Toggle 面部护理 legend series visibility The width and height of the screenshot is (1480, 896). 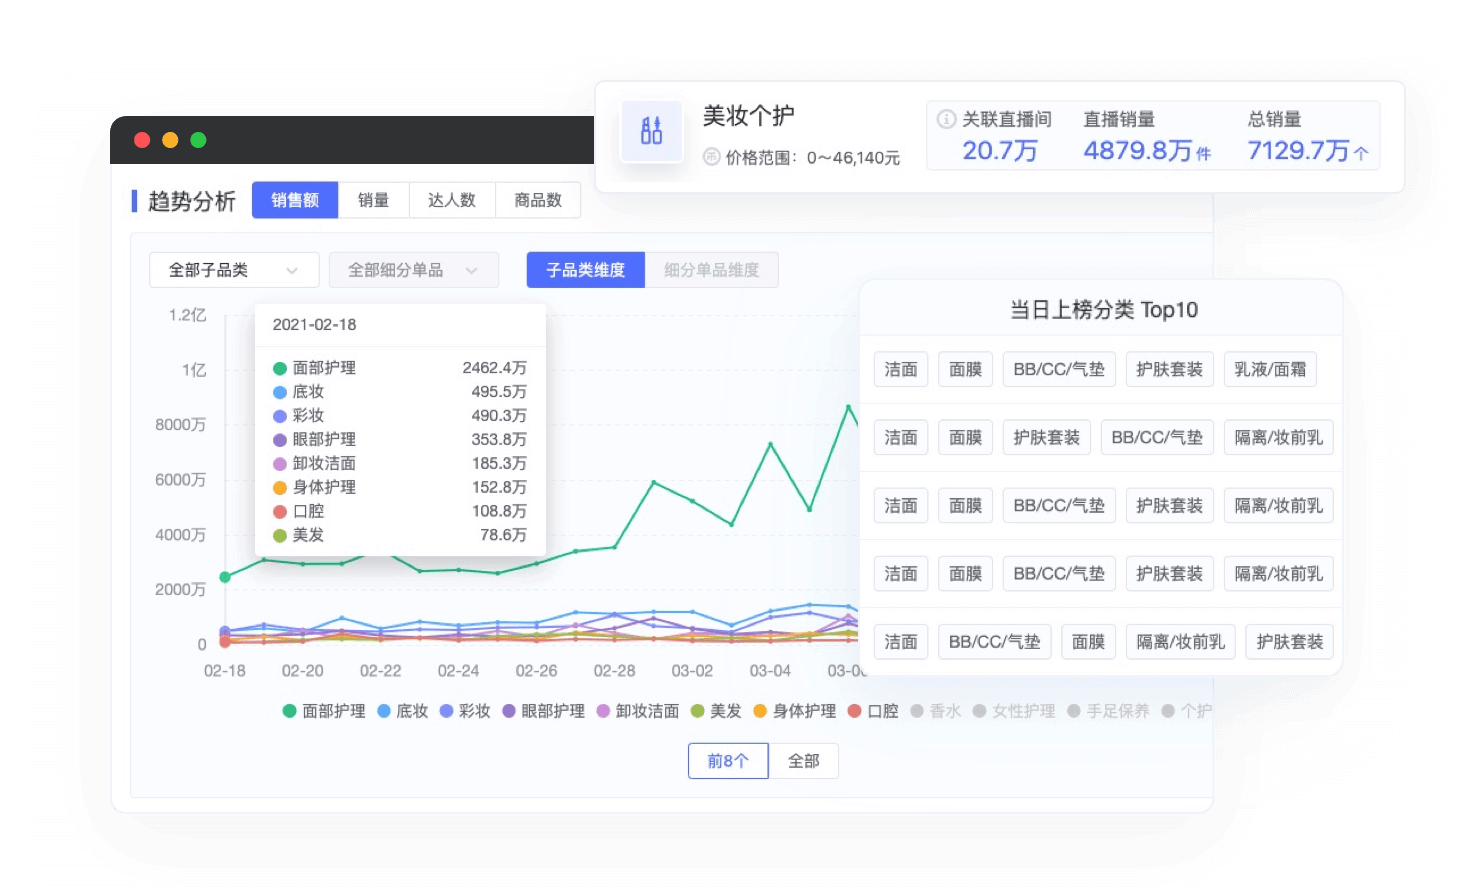coord(323,711)
